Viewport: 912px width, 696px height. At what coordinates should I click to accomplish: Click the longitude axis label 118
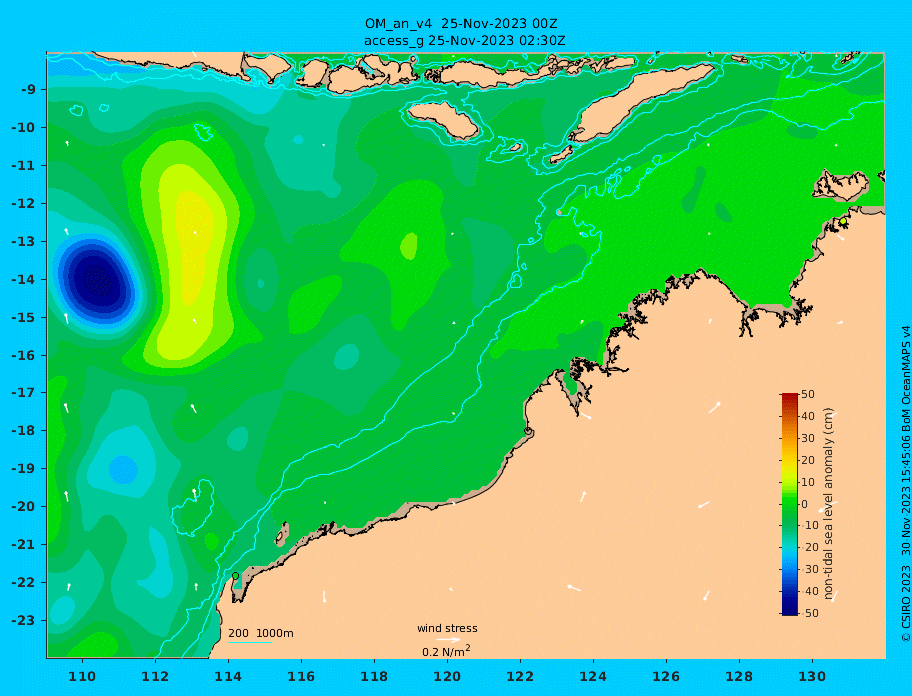coord(374,677)
